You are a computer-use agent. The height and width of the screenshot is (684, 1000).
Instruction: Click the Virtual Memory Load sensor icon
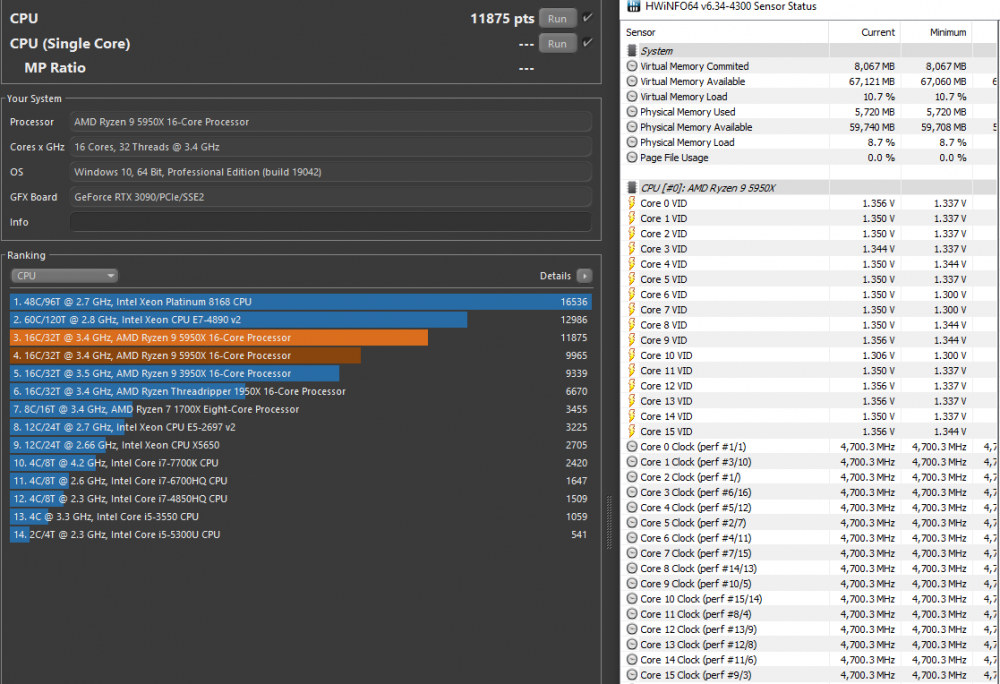coord(632,96)
